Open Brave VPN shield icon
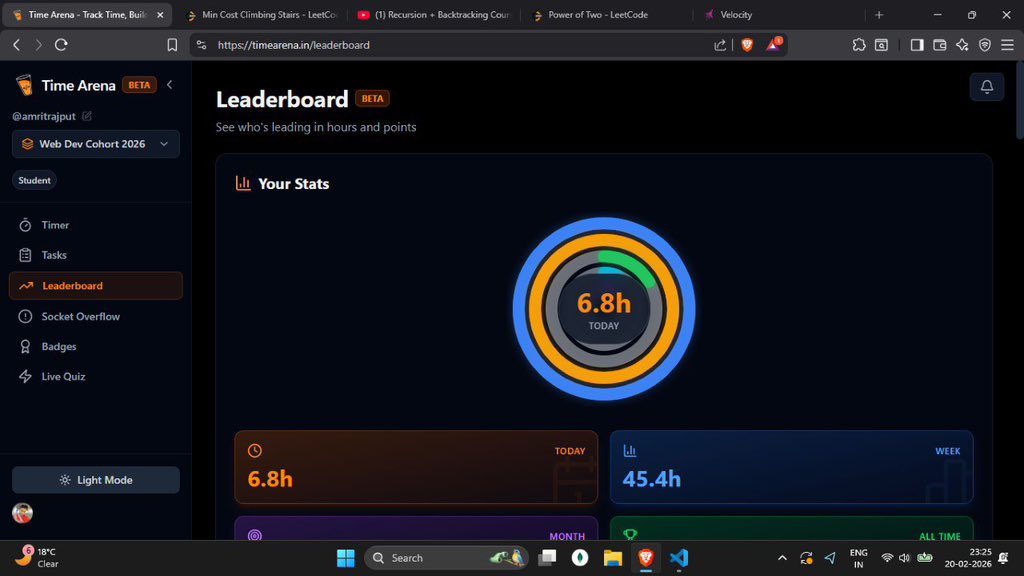This screenshot has width=1024, height=576. (x=985, y=44)
